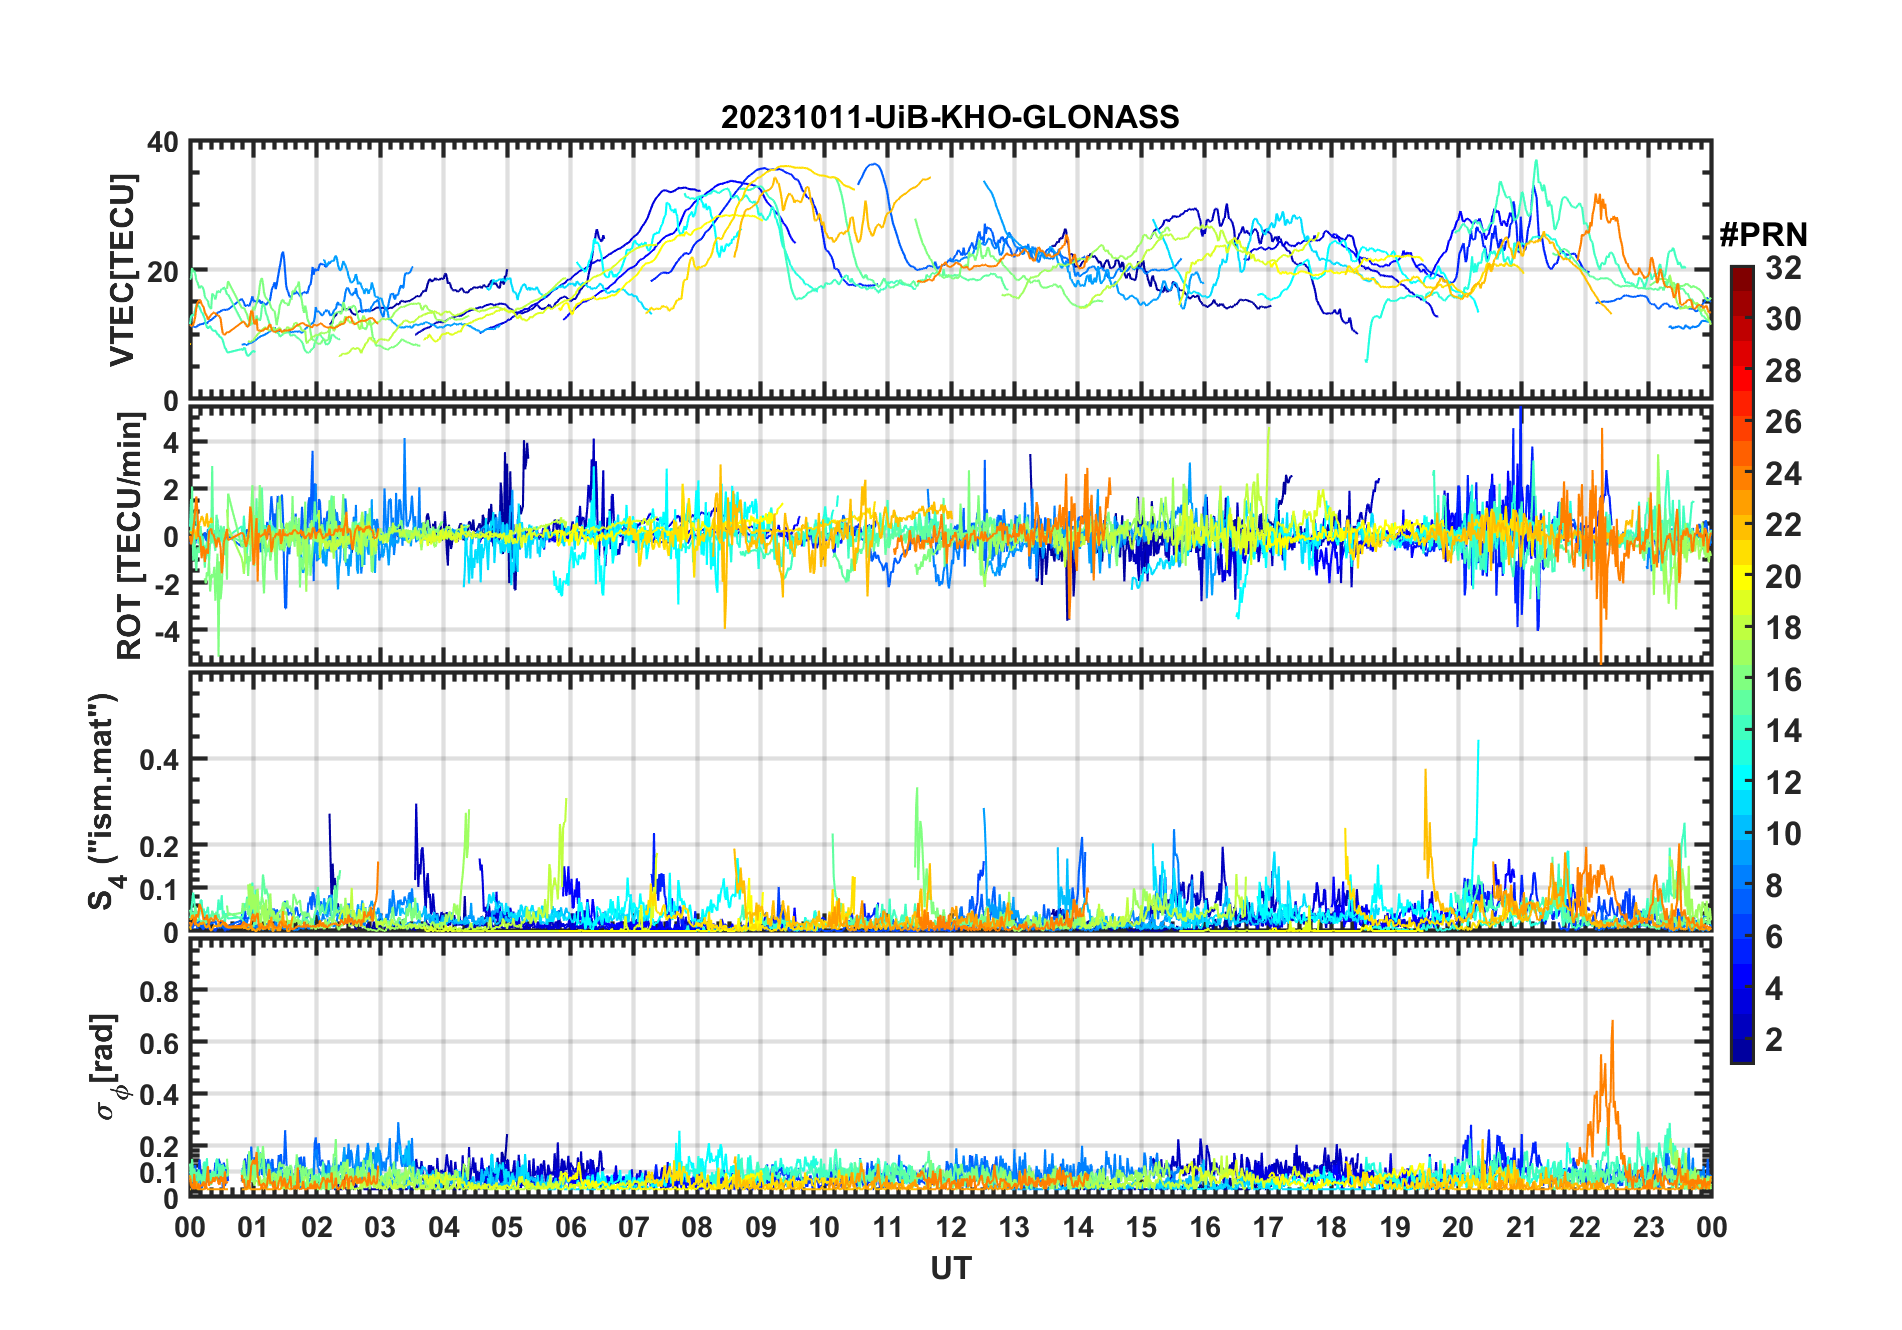Click the "28" label on the PRN colorbar
This screenshot has height=1330, width=1902.
pyautogui.click(x=1783, y=371)
